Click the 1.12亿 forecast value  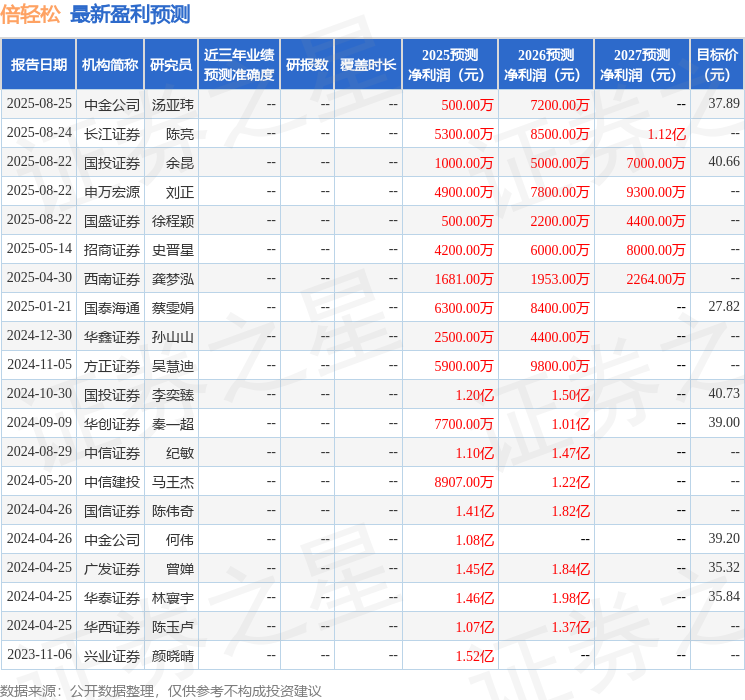(667, 134)
